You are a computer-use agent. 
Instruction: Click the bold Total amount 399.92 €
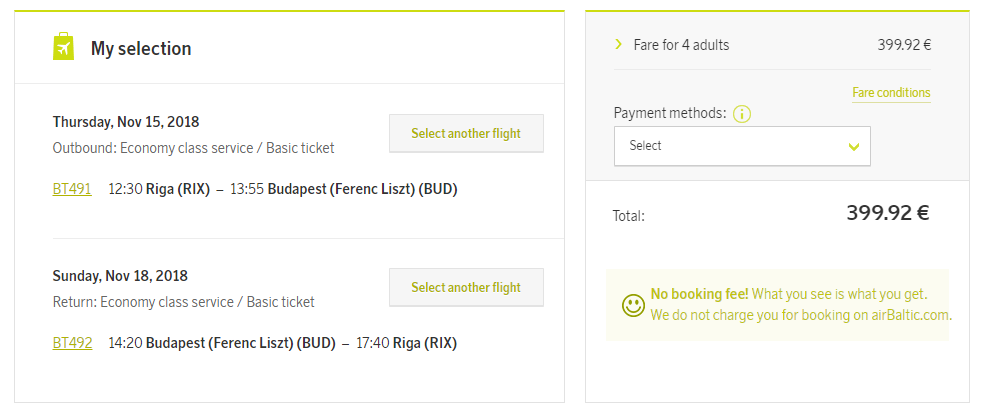pos(888,213)
